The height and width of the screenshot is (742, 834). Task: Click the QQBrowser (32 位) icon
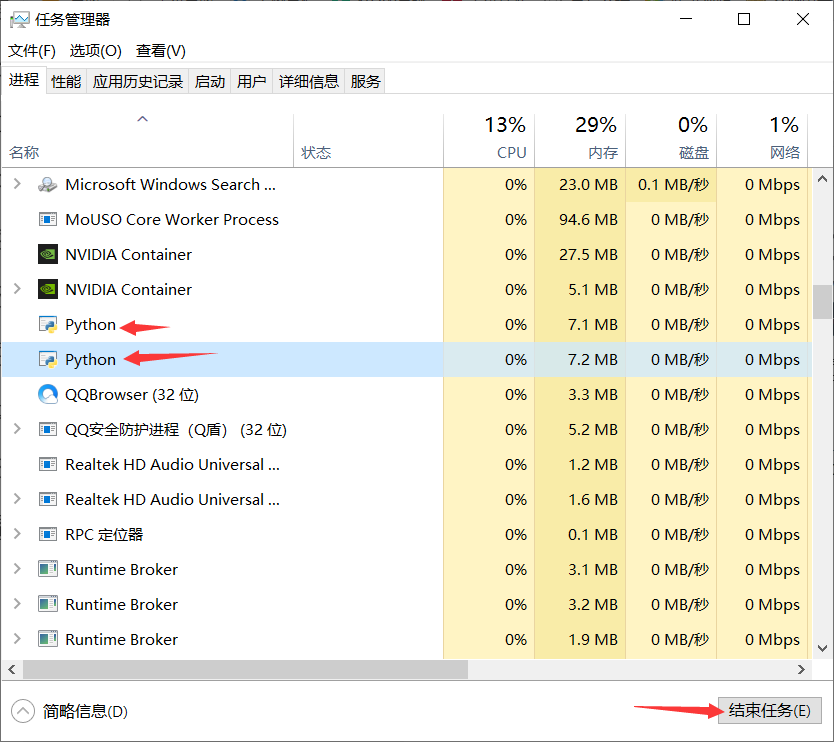[48, 394]
